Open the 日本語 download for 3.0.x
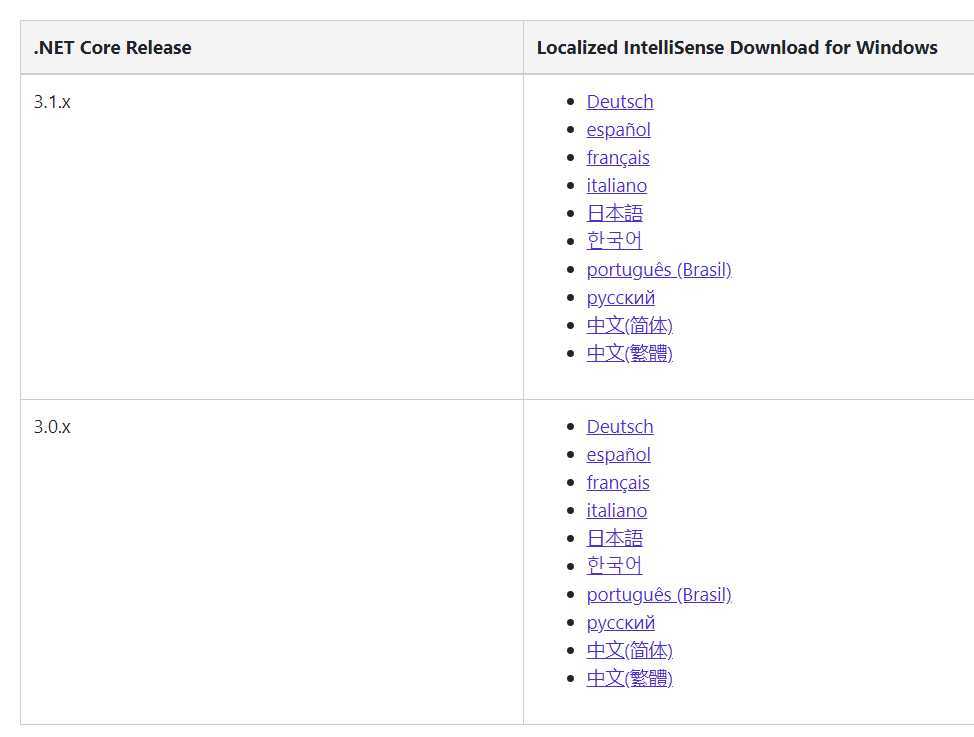The width and height of the screenshot is (974, 737). [x=614, y=538]
